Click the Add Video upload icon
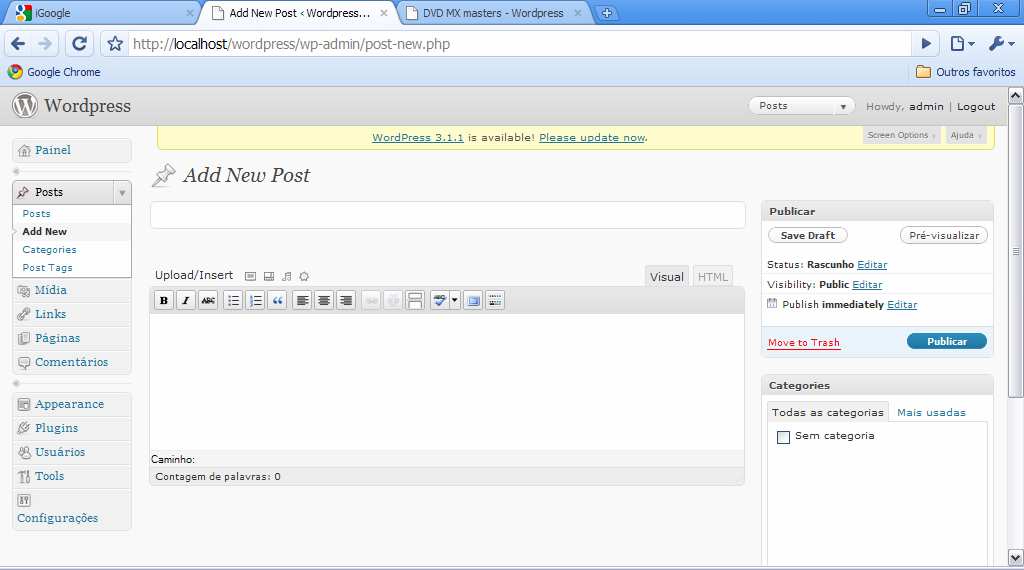Screen dimensions: 1024x570 268,276
